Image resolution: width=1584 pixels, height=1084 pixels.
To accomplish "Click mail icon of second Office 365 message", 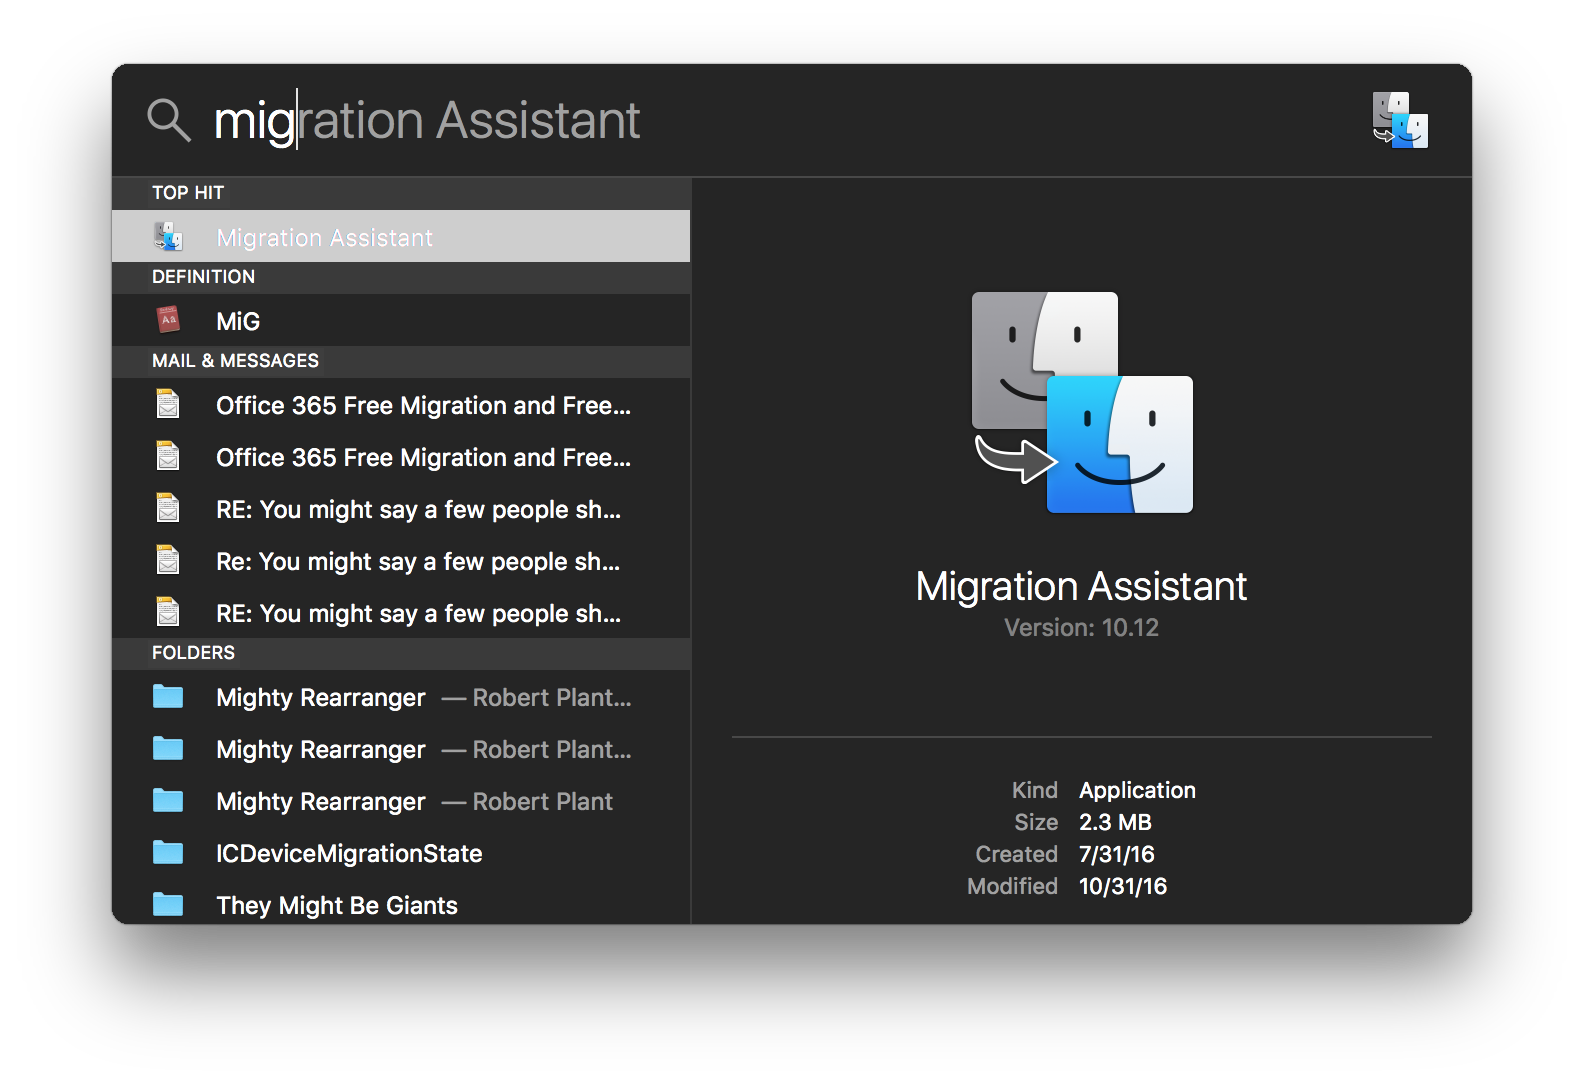I will [168, 456].
